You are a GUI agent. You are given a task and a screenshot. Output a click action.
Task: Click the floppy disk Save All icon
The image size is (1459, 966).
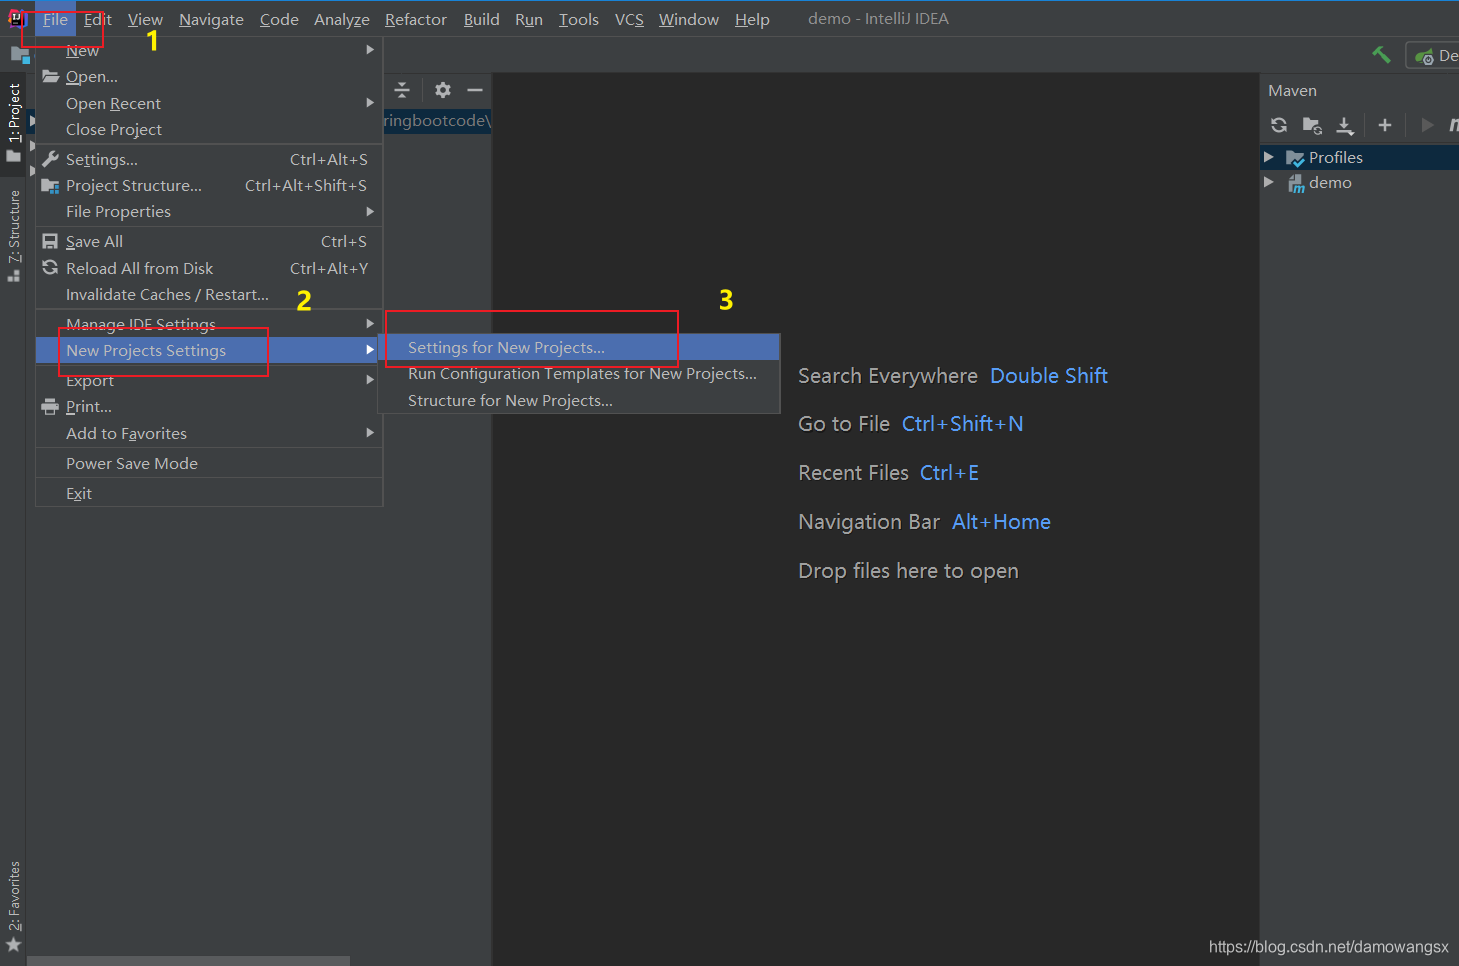click(x=50, y=241)
